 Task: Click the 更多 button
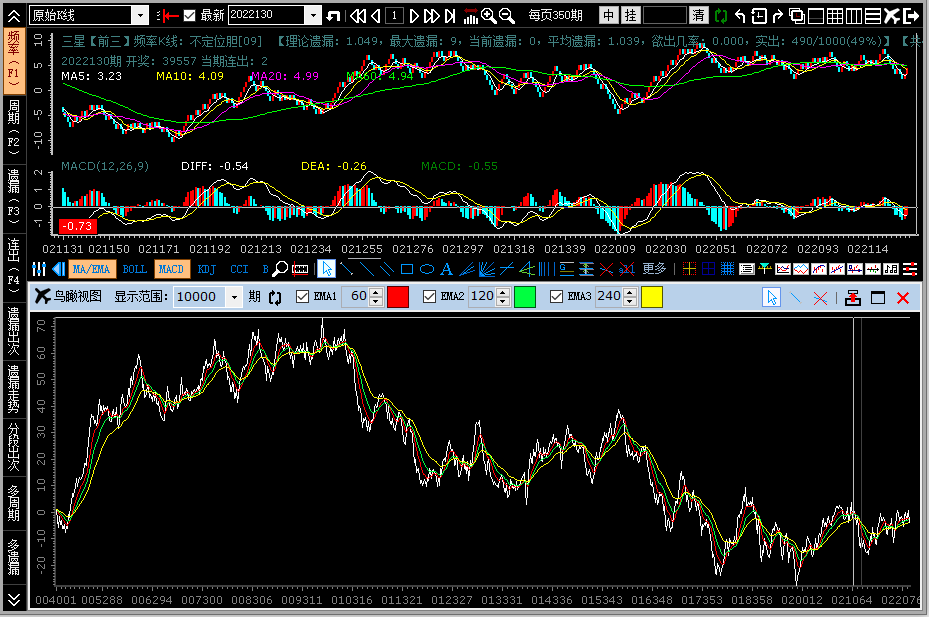tap(654, 269)
